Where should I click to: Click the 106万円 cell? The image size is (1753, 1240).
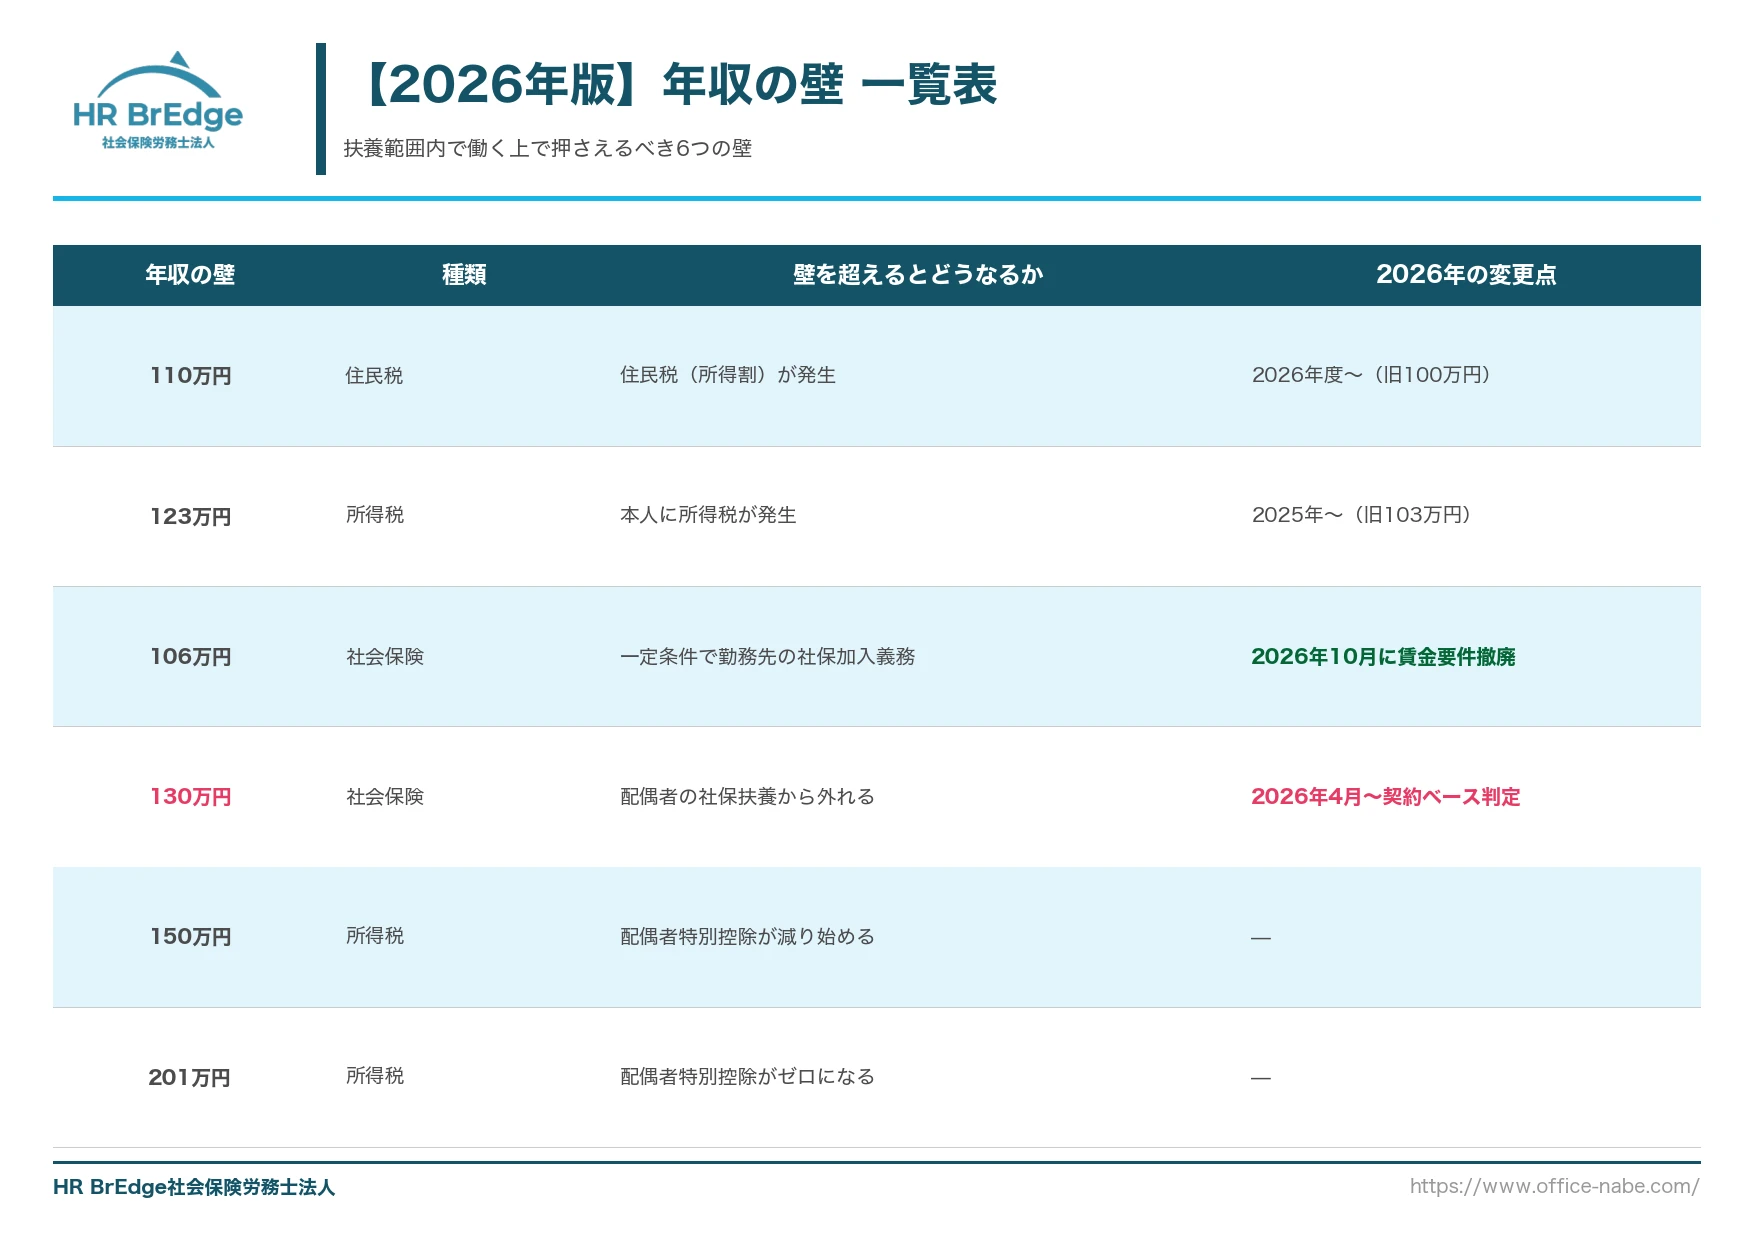point(190,657)
